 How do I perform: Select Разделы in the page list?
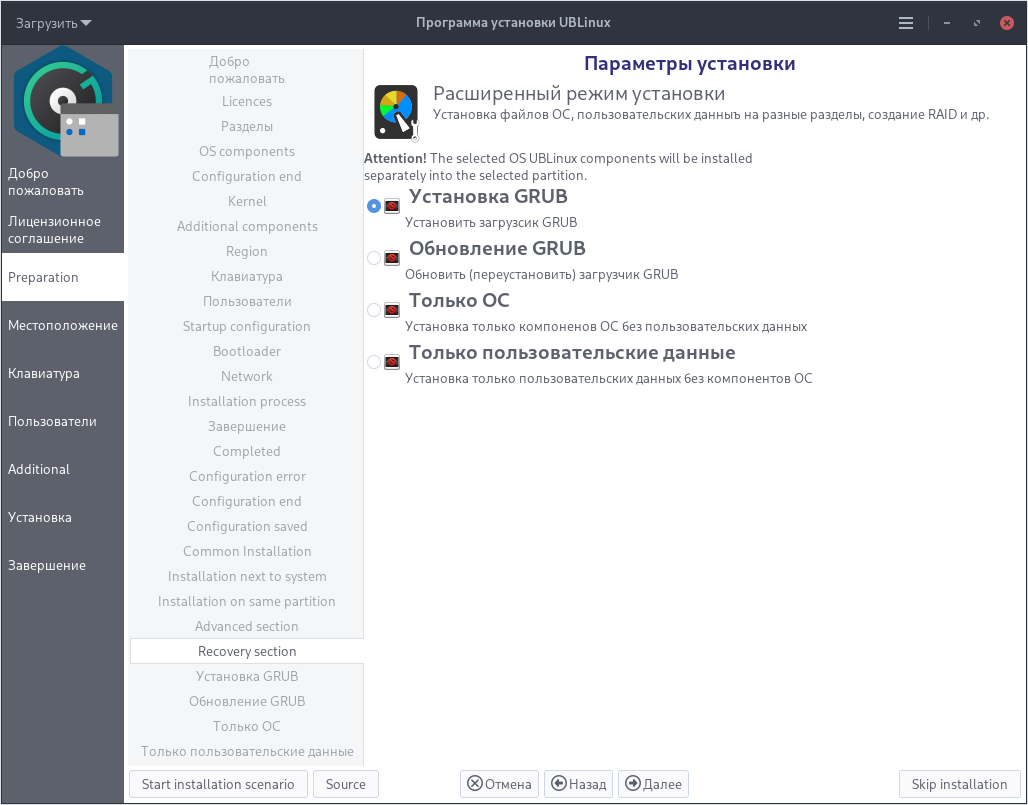(x=247, y=127)
